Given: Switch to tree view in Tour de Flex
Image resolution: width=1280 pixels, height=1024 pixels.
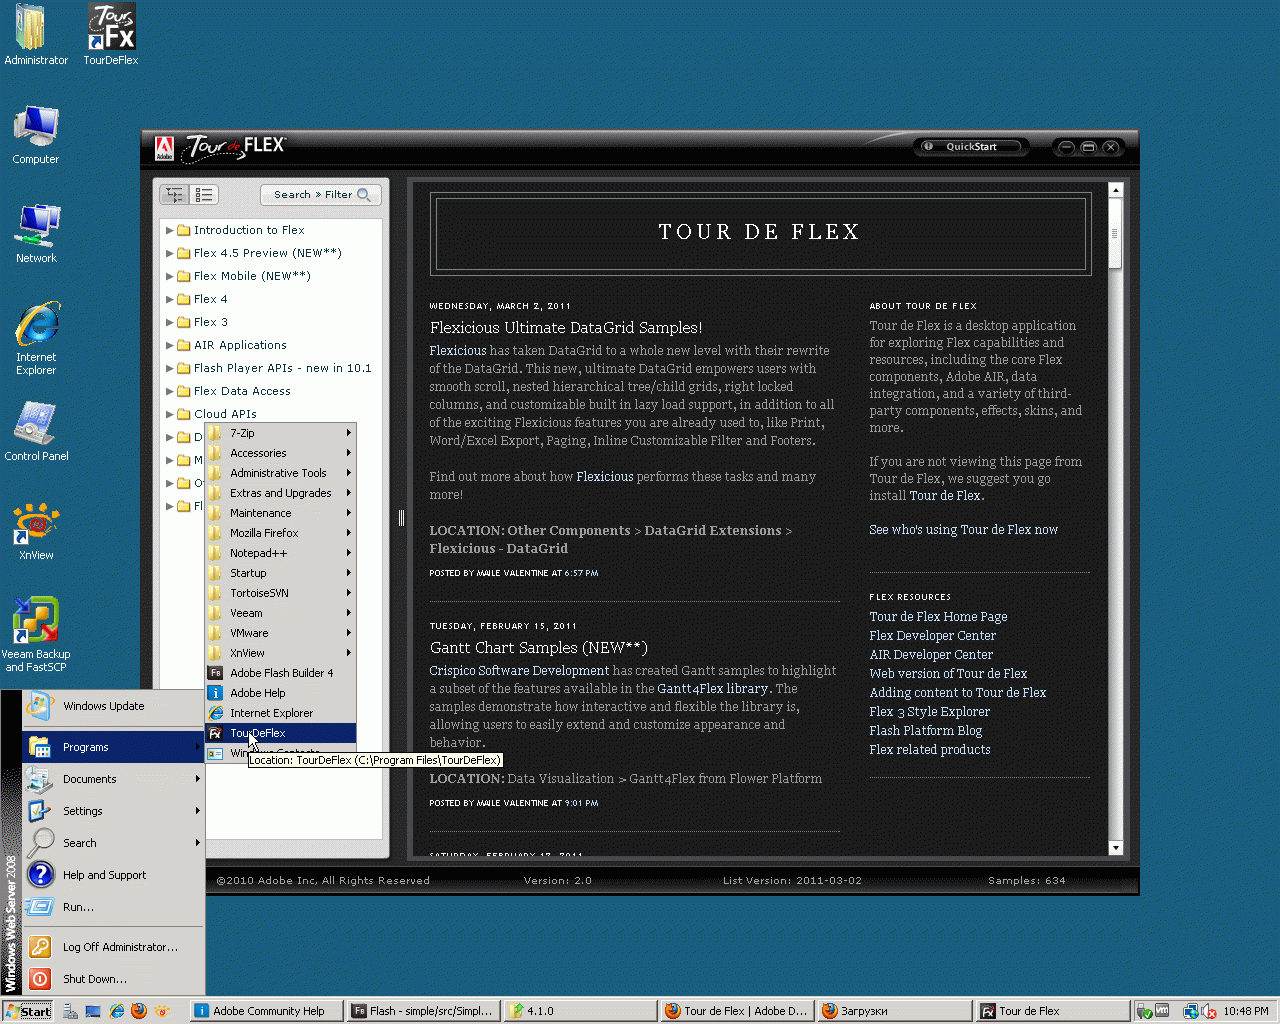Looking at the screenshot, I should click(x=174, y=195).
